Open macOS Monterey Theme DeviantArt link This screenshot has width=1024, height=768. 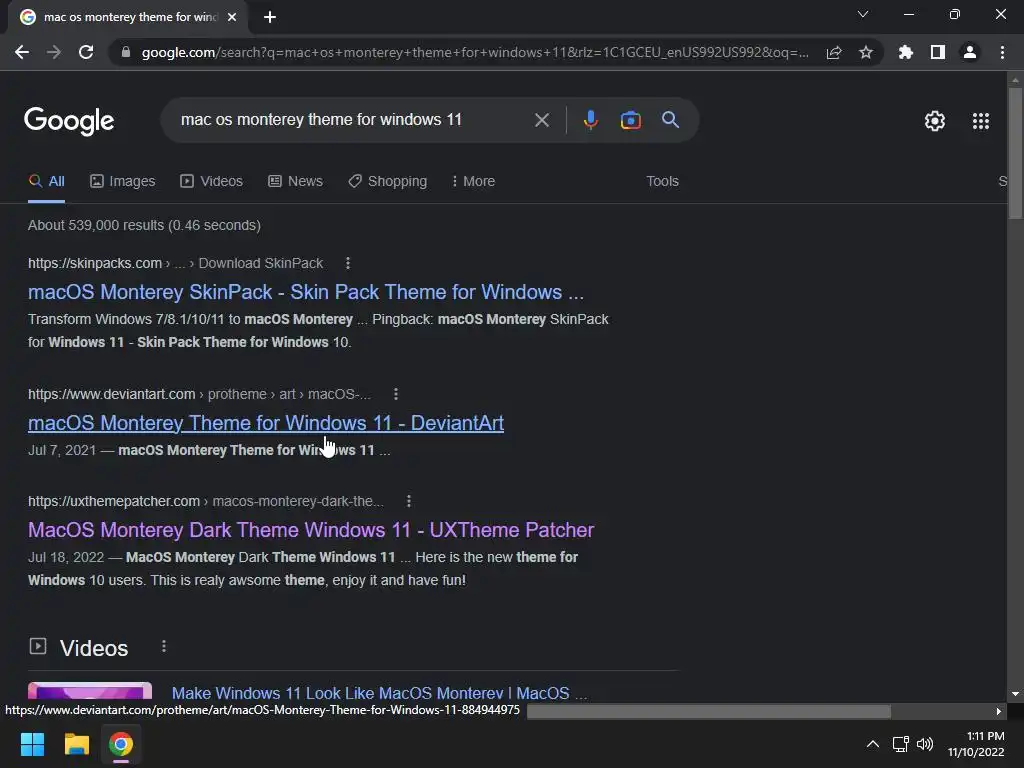click(266, 423)
